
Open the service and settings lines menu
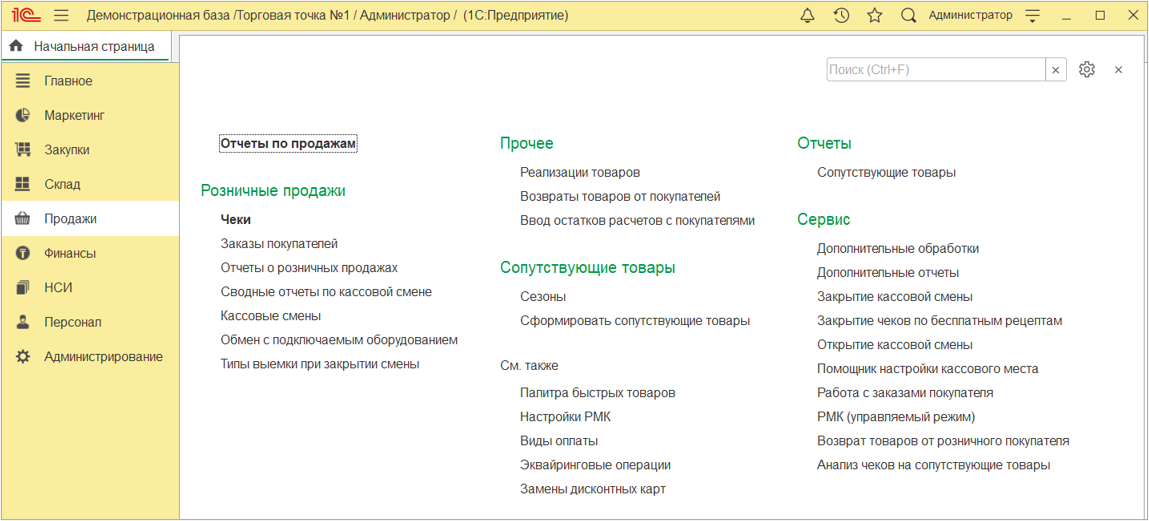point(1032,15)
